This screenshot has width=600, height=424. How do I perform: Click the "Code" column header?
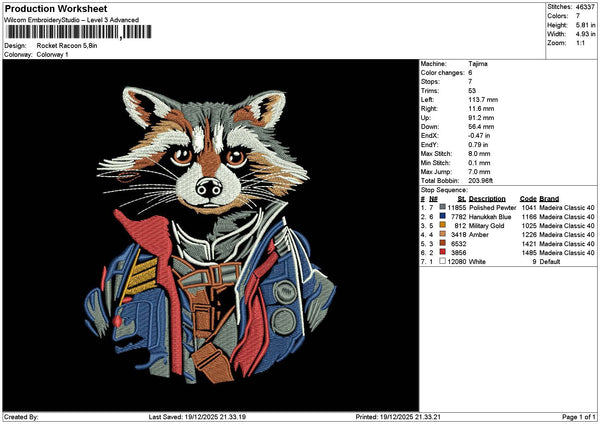click(x=528, y=199)
